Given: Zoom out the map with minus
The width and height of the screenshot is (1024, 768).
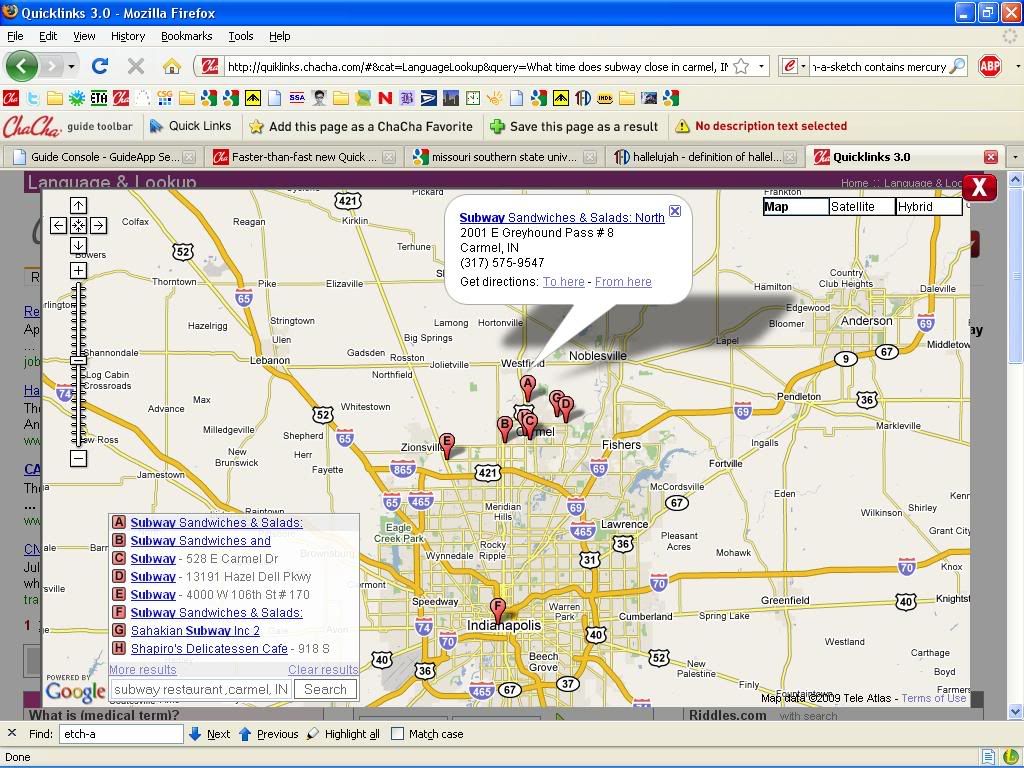Looking at the screenshot, I should (78, 458).
